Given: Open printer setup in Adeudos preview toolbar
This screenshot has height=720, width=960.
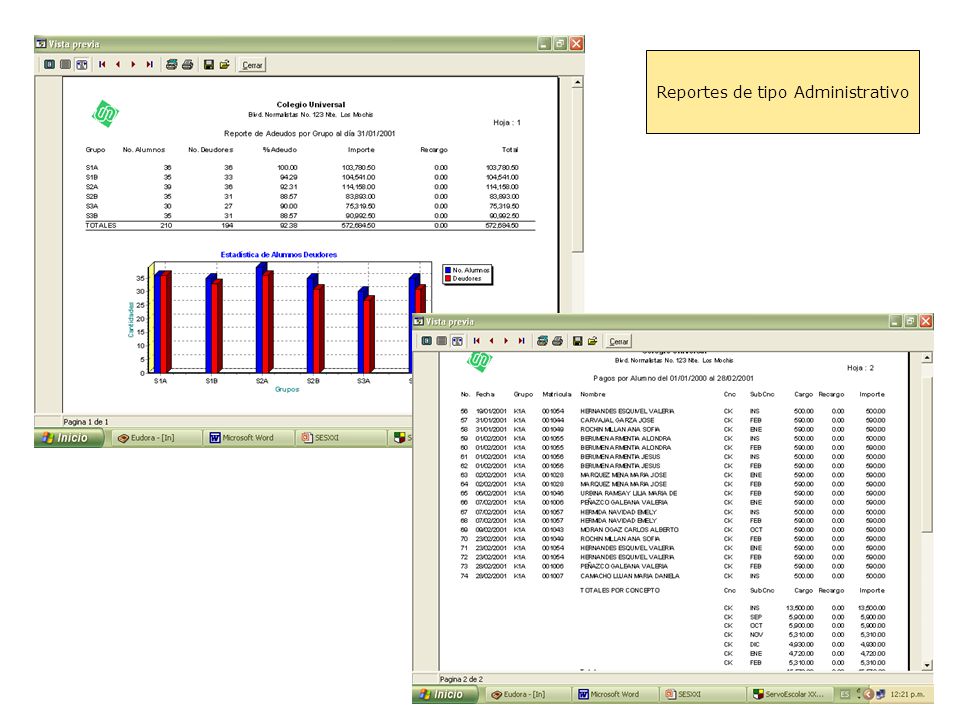Looking at the screenshot, I should [171, 64].
